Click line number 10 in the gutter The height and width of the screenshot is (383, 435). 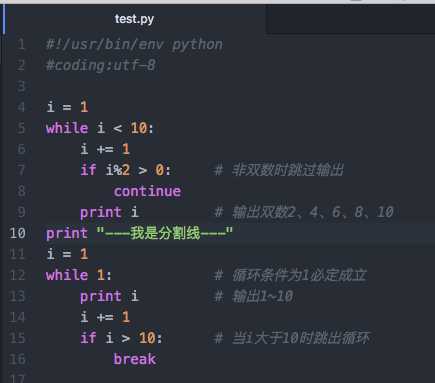[18, 233]
